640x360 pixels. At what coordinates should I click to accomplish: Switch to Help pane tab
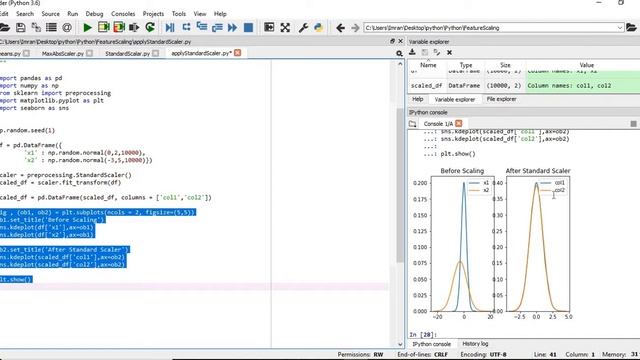point(418,99)
